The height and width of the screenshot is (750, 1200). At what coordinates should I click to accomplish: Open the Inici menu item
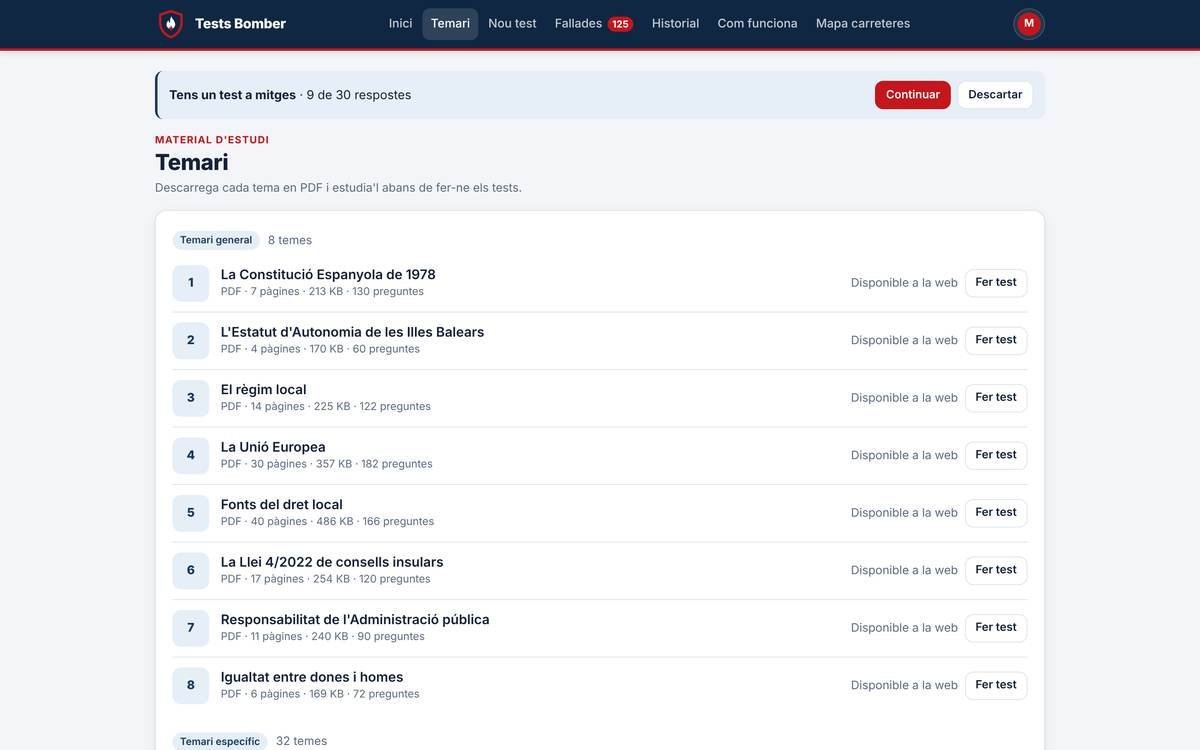(x=400, y=24)
